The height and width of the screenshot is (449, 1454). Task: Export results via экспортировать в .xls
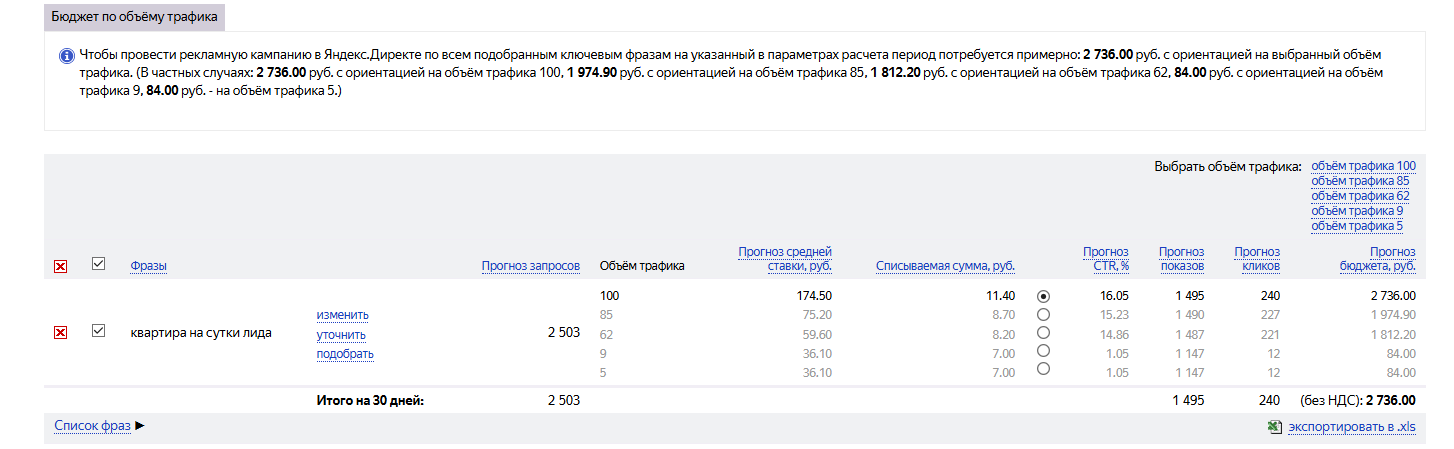pyautogui.click(x=1351, y=427)
